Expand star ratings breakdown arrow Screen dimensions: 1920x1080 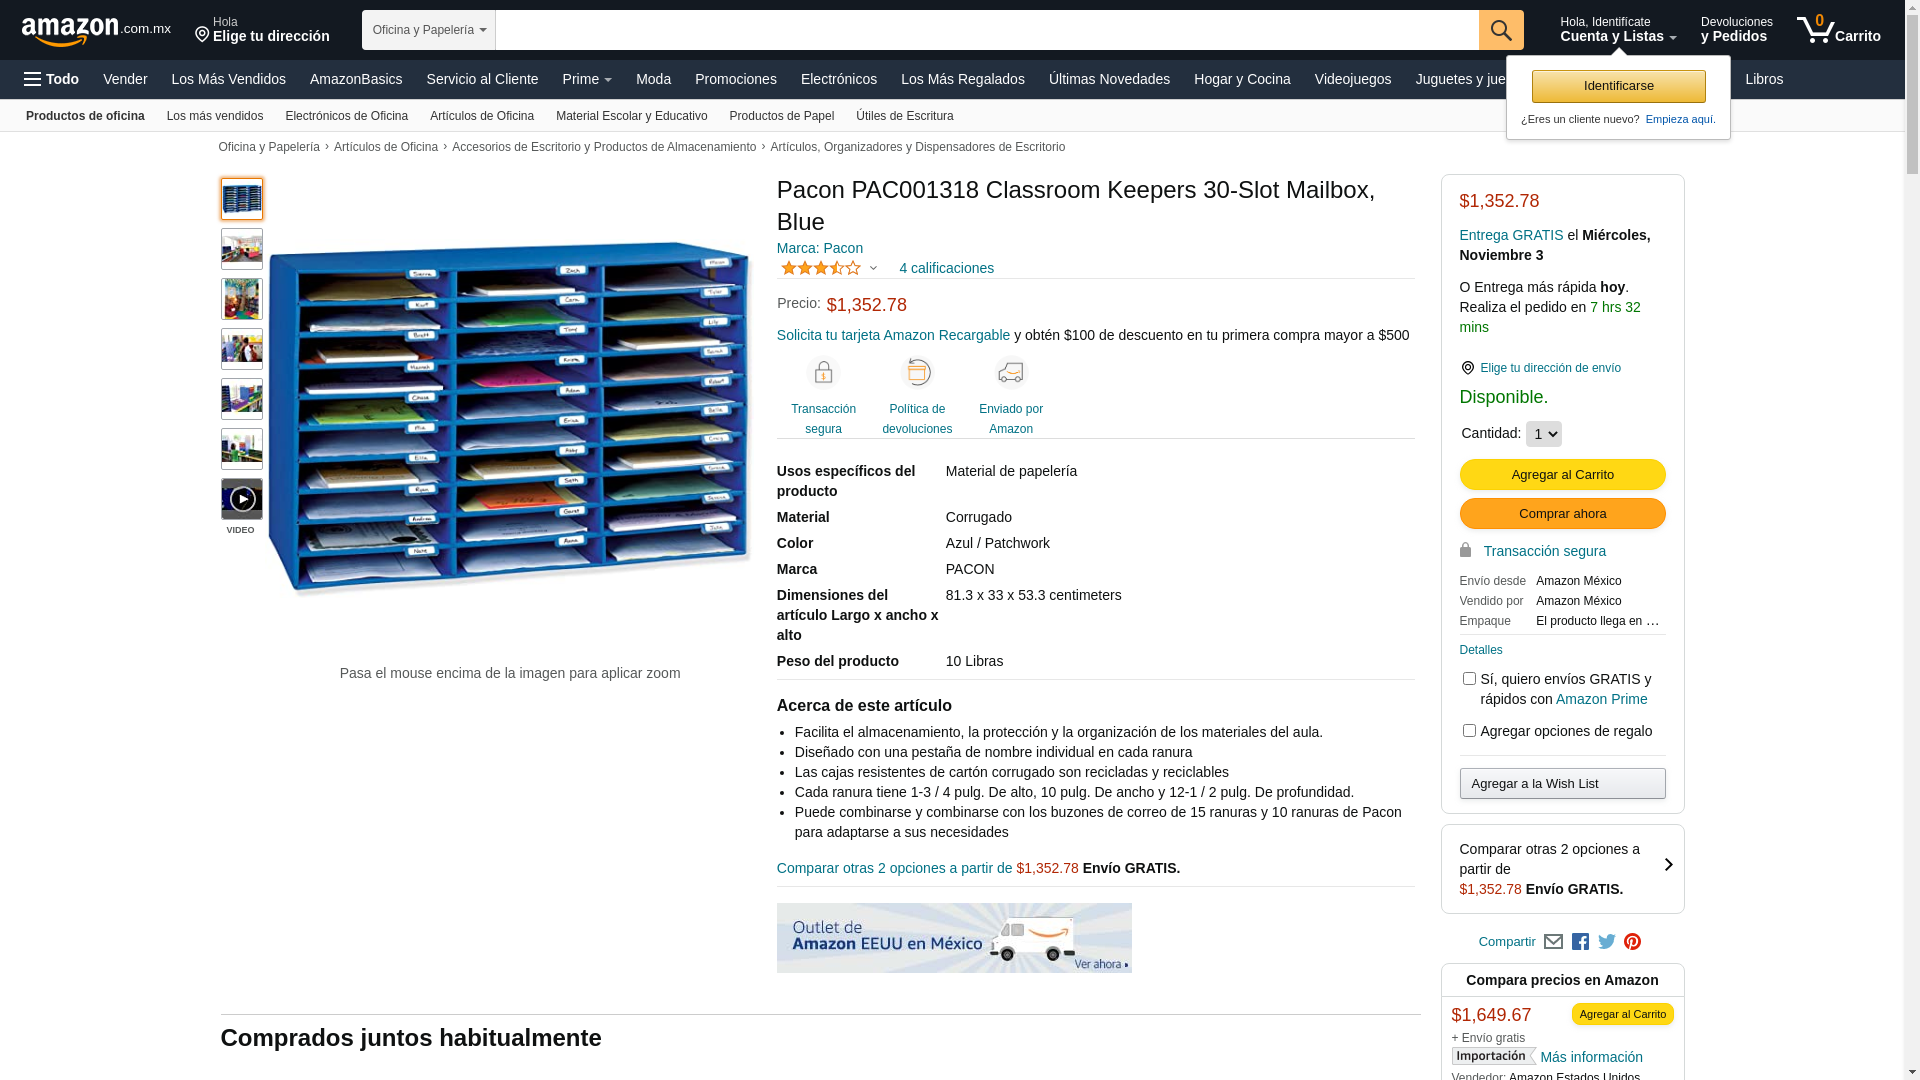tap(873, 268)
